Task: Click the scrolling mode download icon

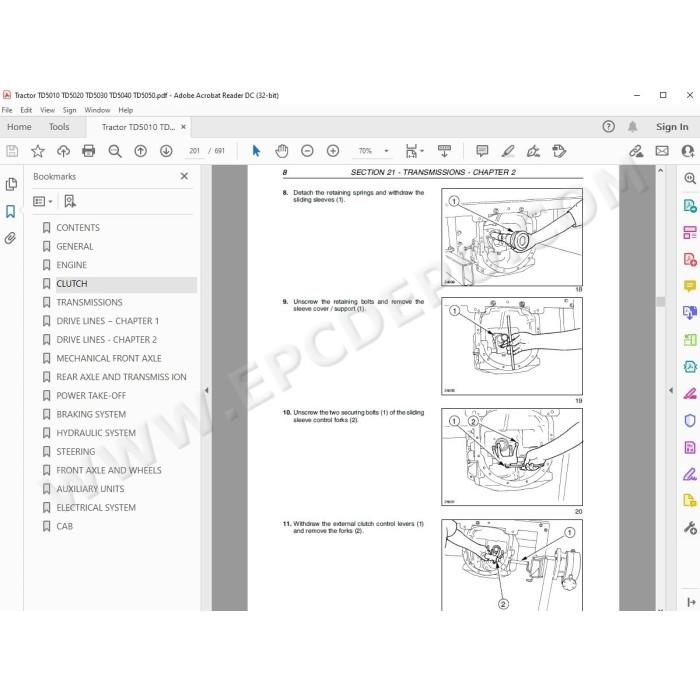Action: [x=444, y=151]
